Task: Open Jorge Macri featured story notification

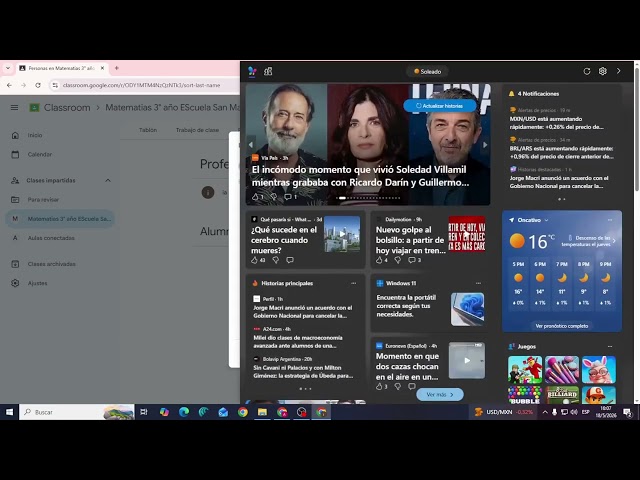Action: (x=559, y=182)
